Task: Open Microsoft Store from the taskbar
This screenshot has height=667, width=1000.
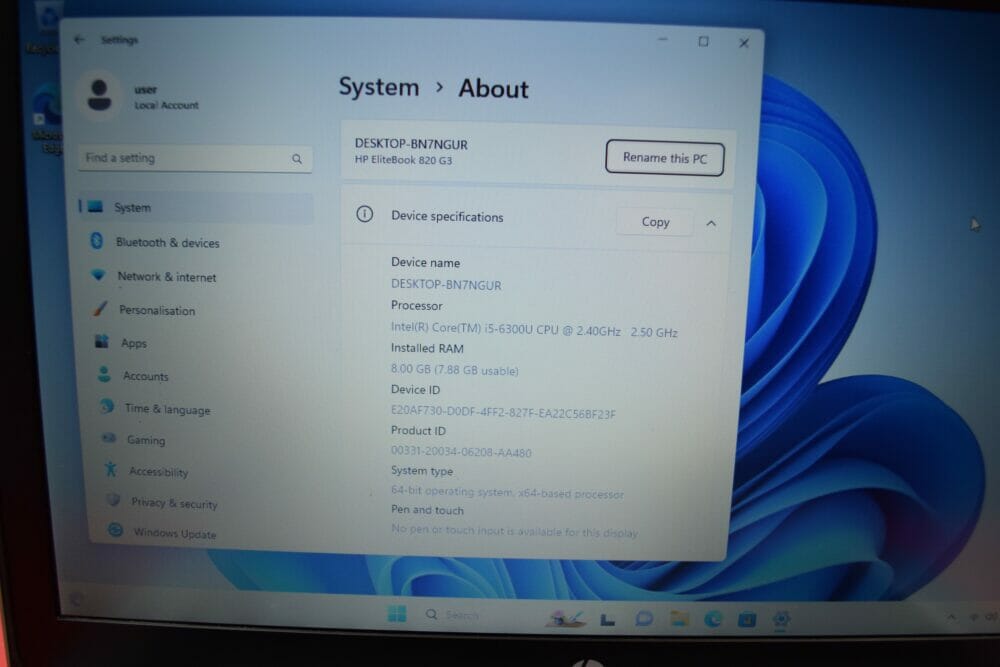Action: (747, 619)
